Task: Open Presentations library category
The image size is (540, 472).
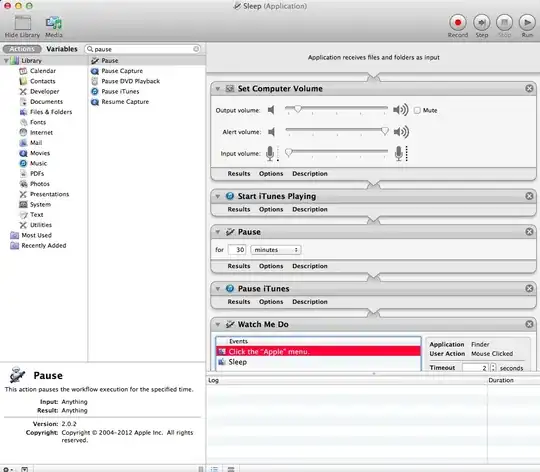Action: (x=49, y=194)
